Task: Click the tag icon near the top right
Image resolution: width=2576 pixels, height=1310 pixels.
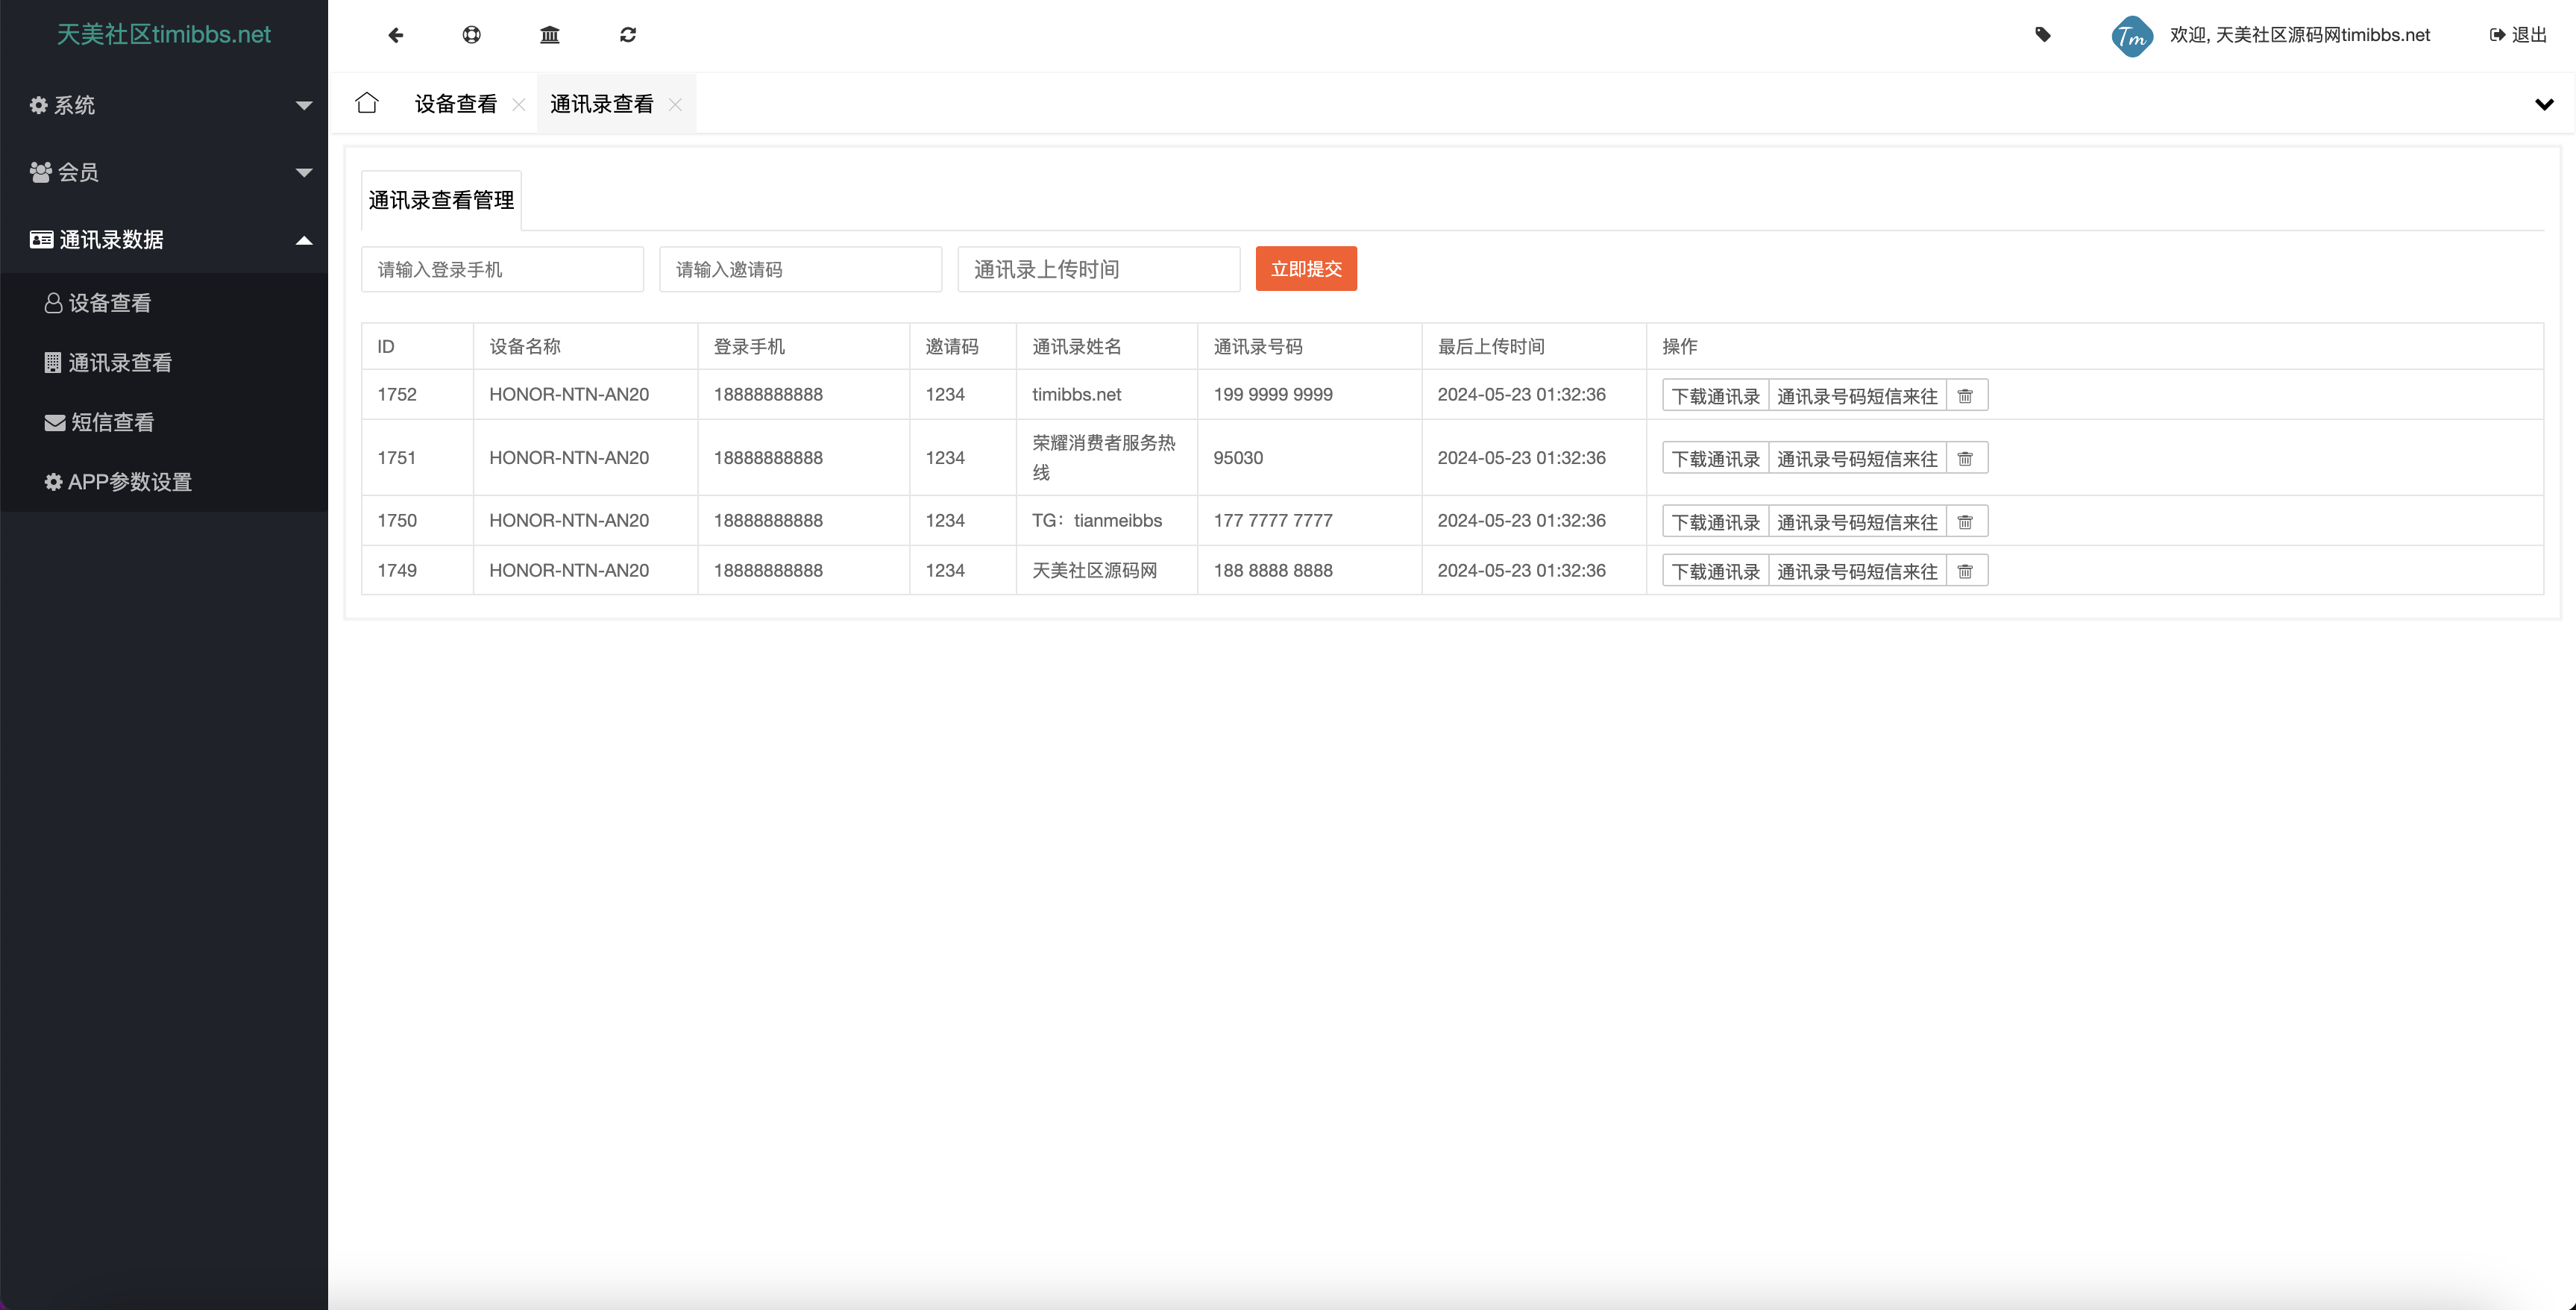Action: click(x=2044, y=35)
